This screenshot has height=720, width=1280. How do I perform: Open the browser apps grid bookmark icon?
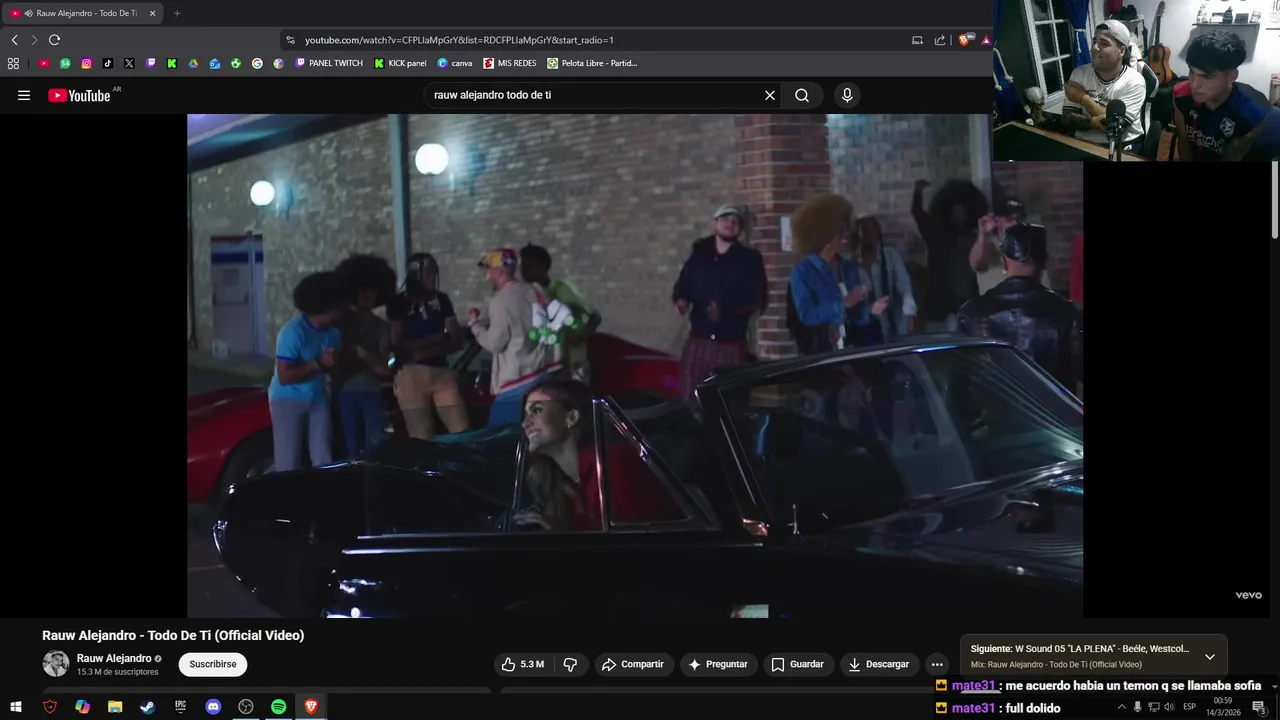(13, 63)
